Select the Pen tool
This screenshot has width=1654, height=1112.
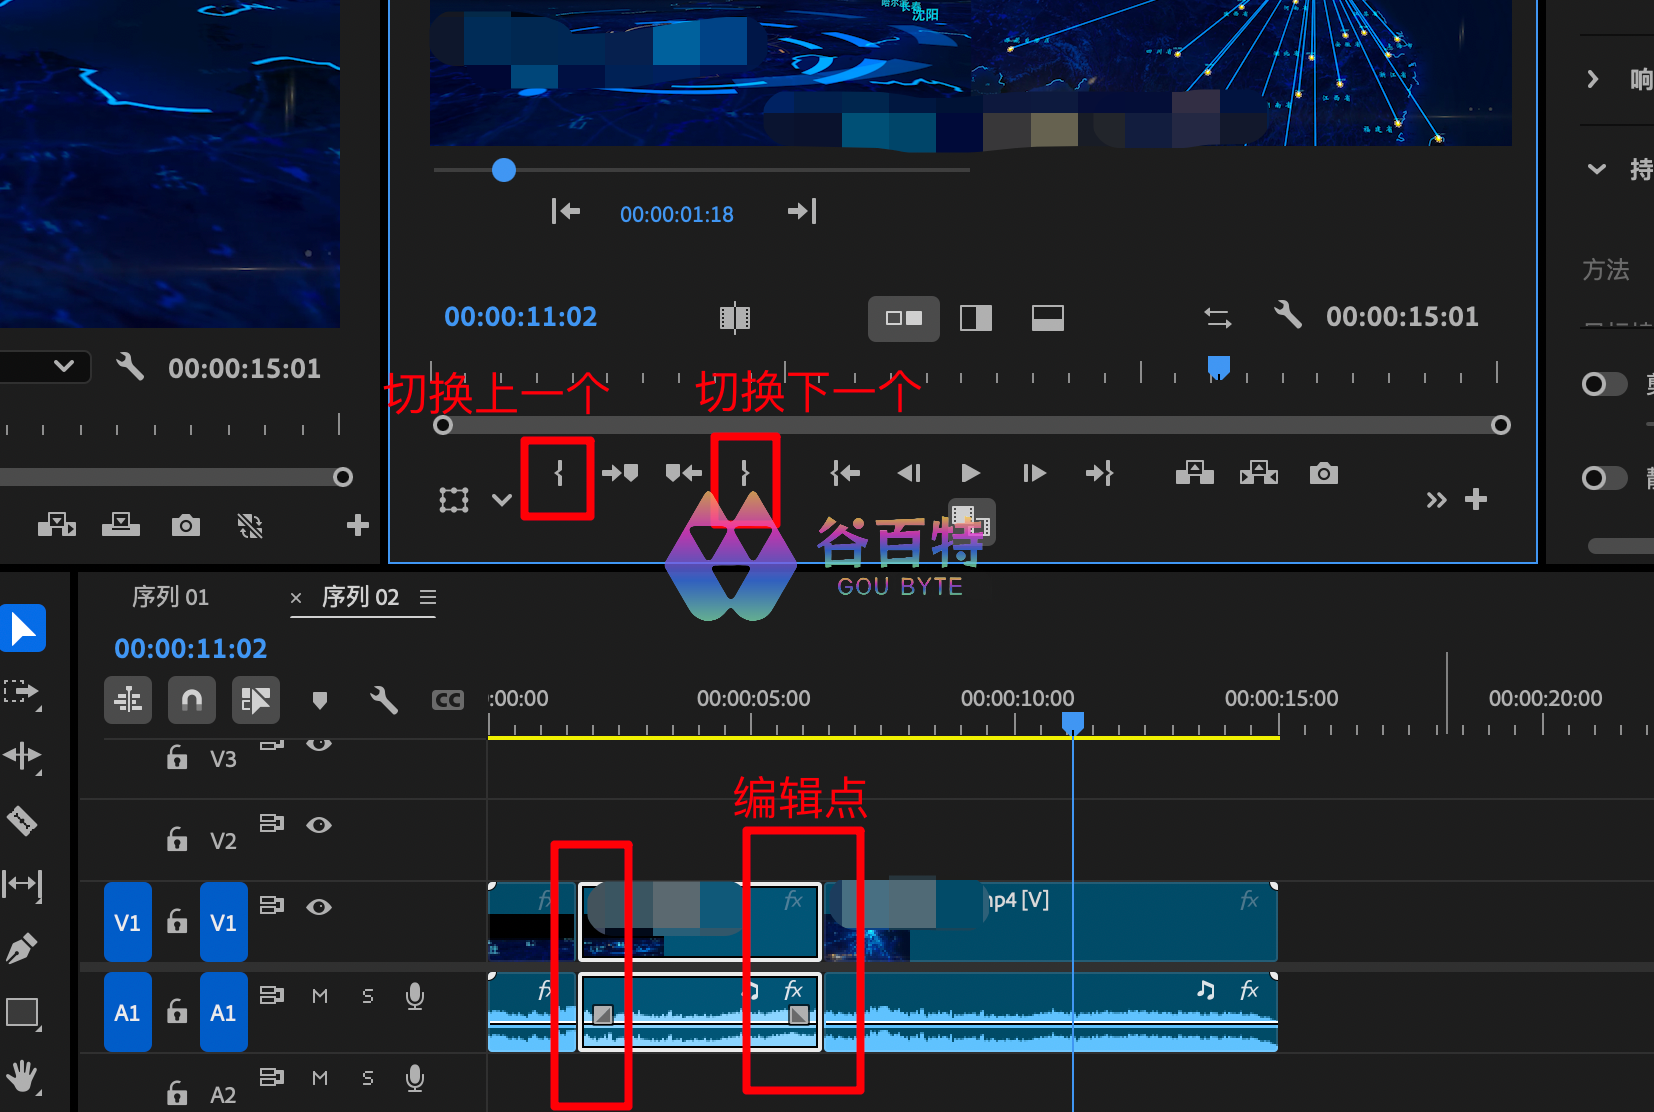pos(22,947)
